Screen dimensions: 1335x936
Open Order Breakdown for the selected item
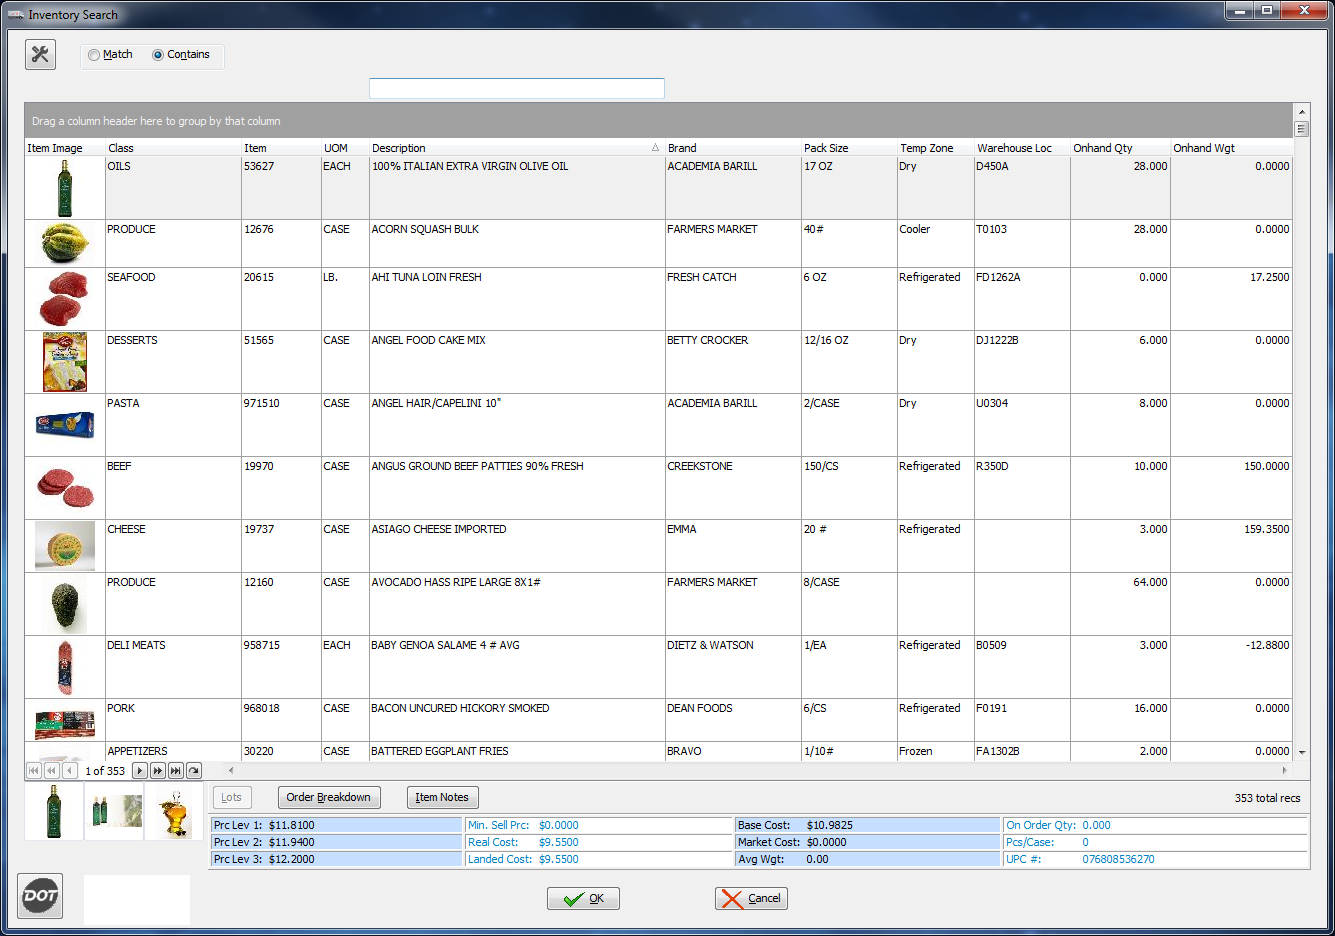pyautogui.click(x=329, y=797)
